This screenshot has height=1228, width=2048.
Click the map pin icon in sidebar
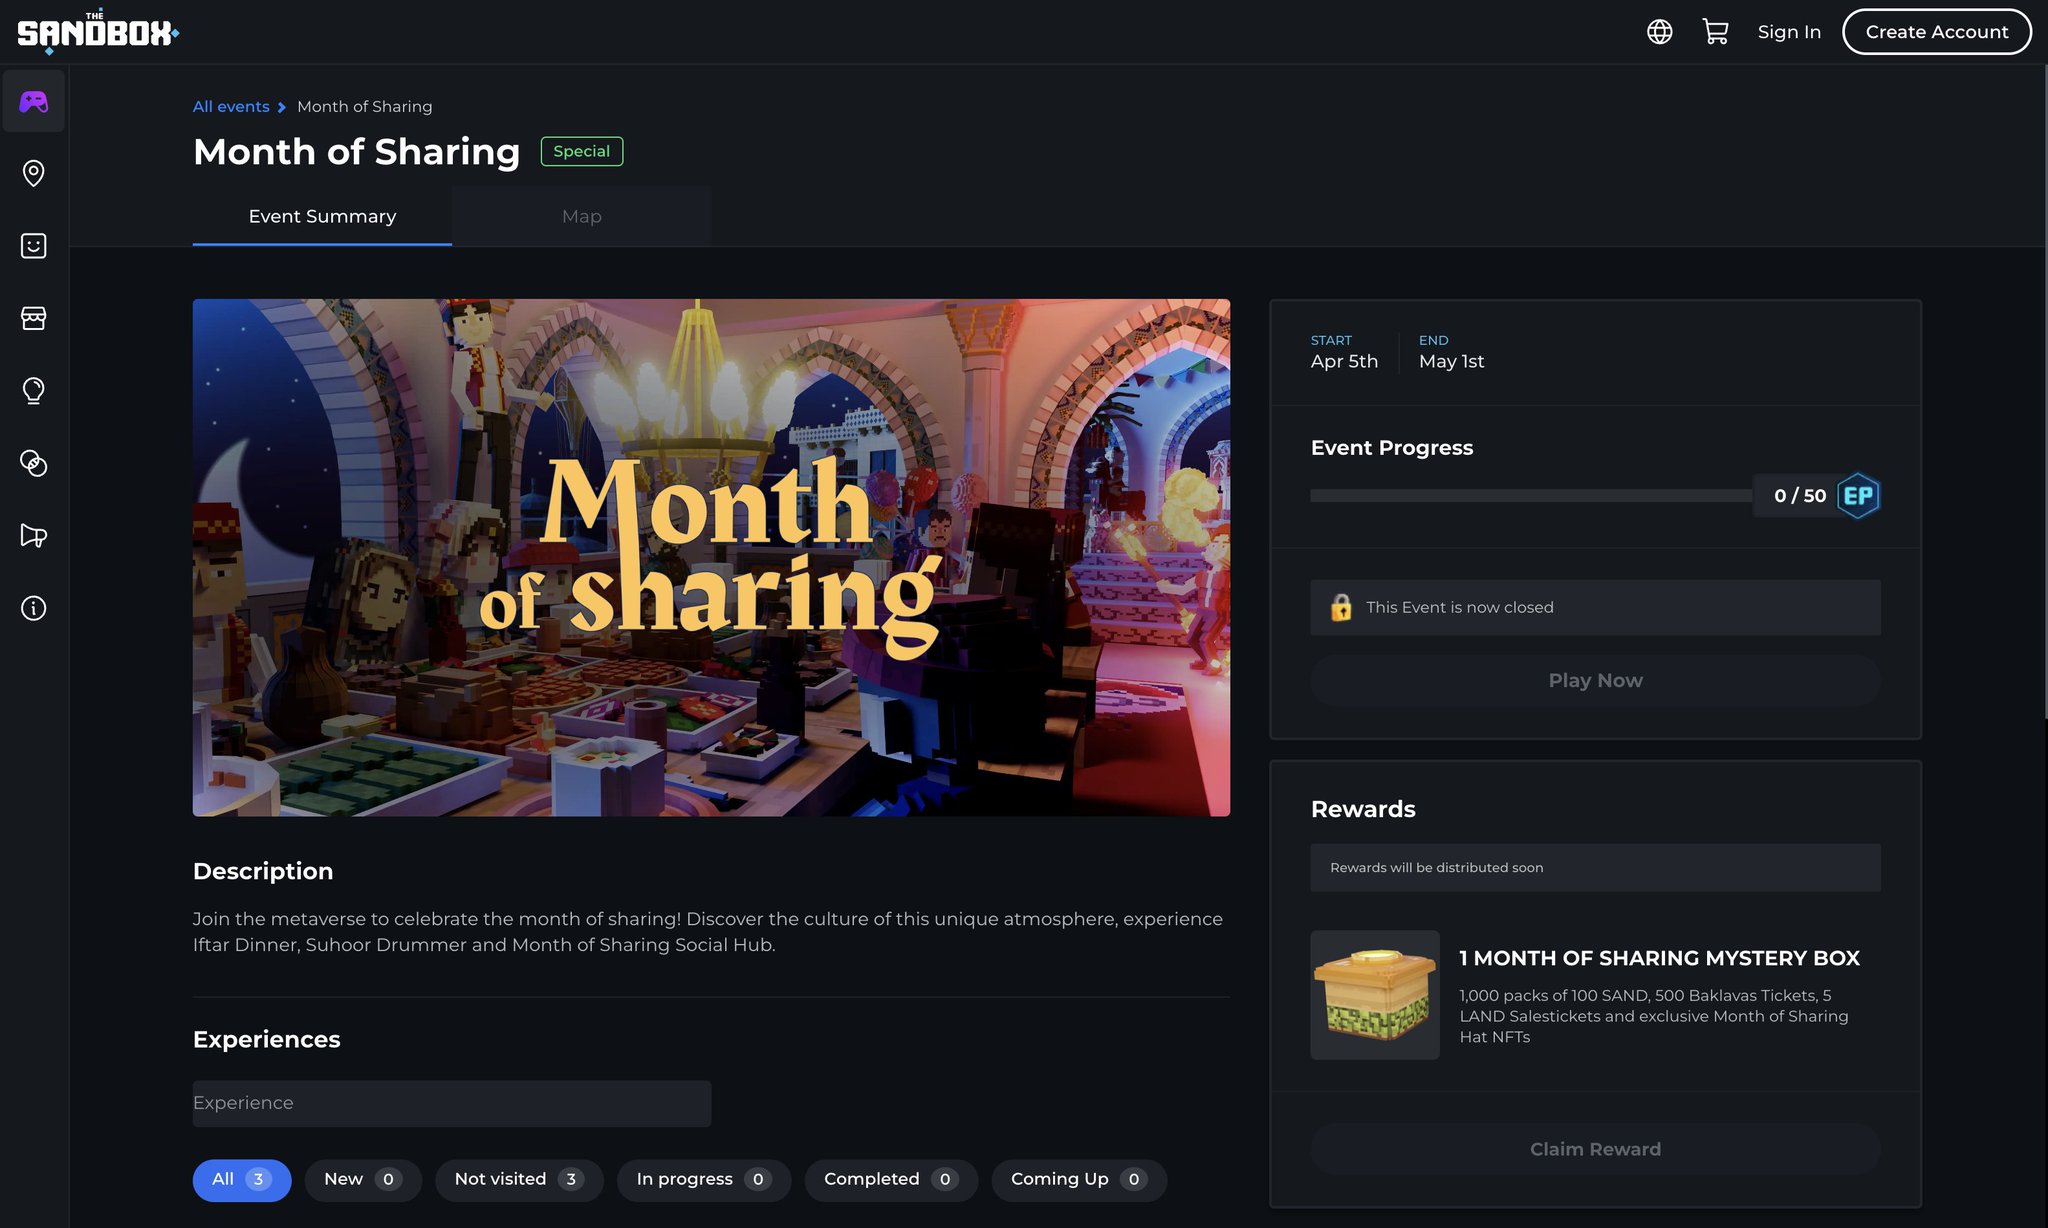click(x=34, y=173)
